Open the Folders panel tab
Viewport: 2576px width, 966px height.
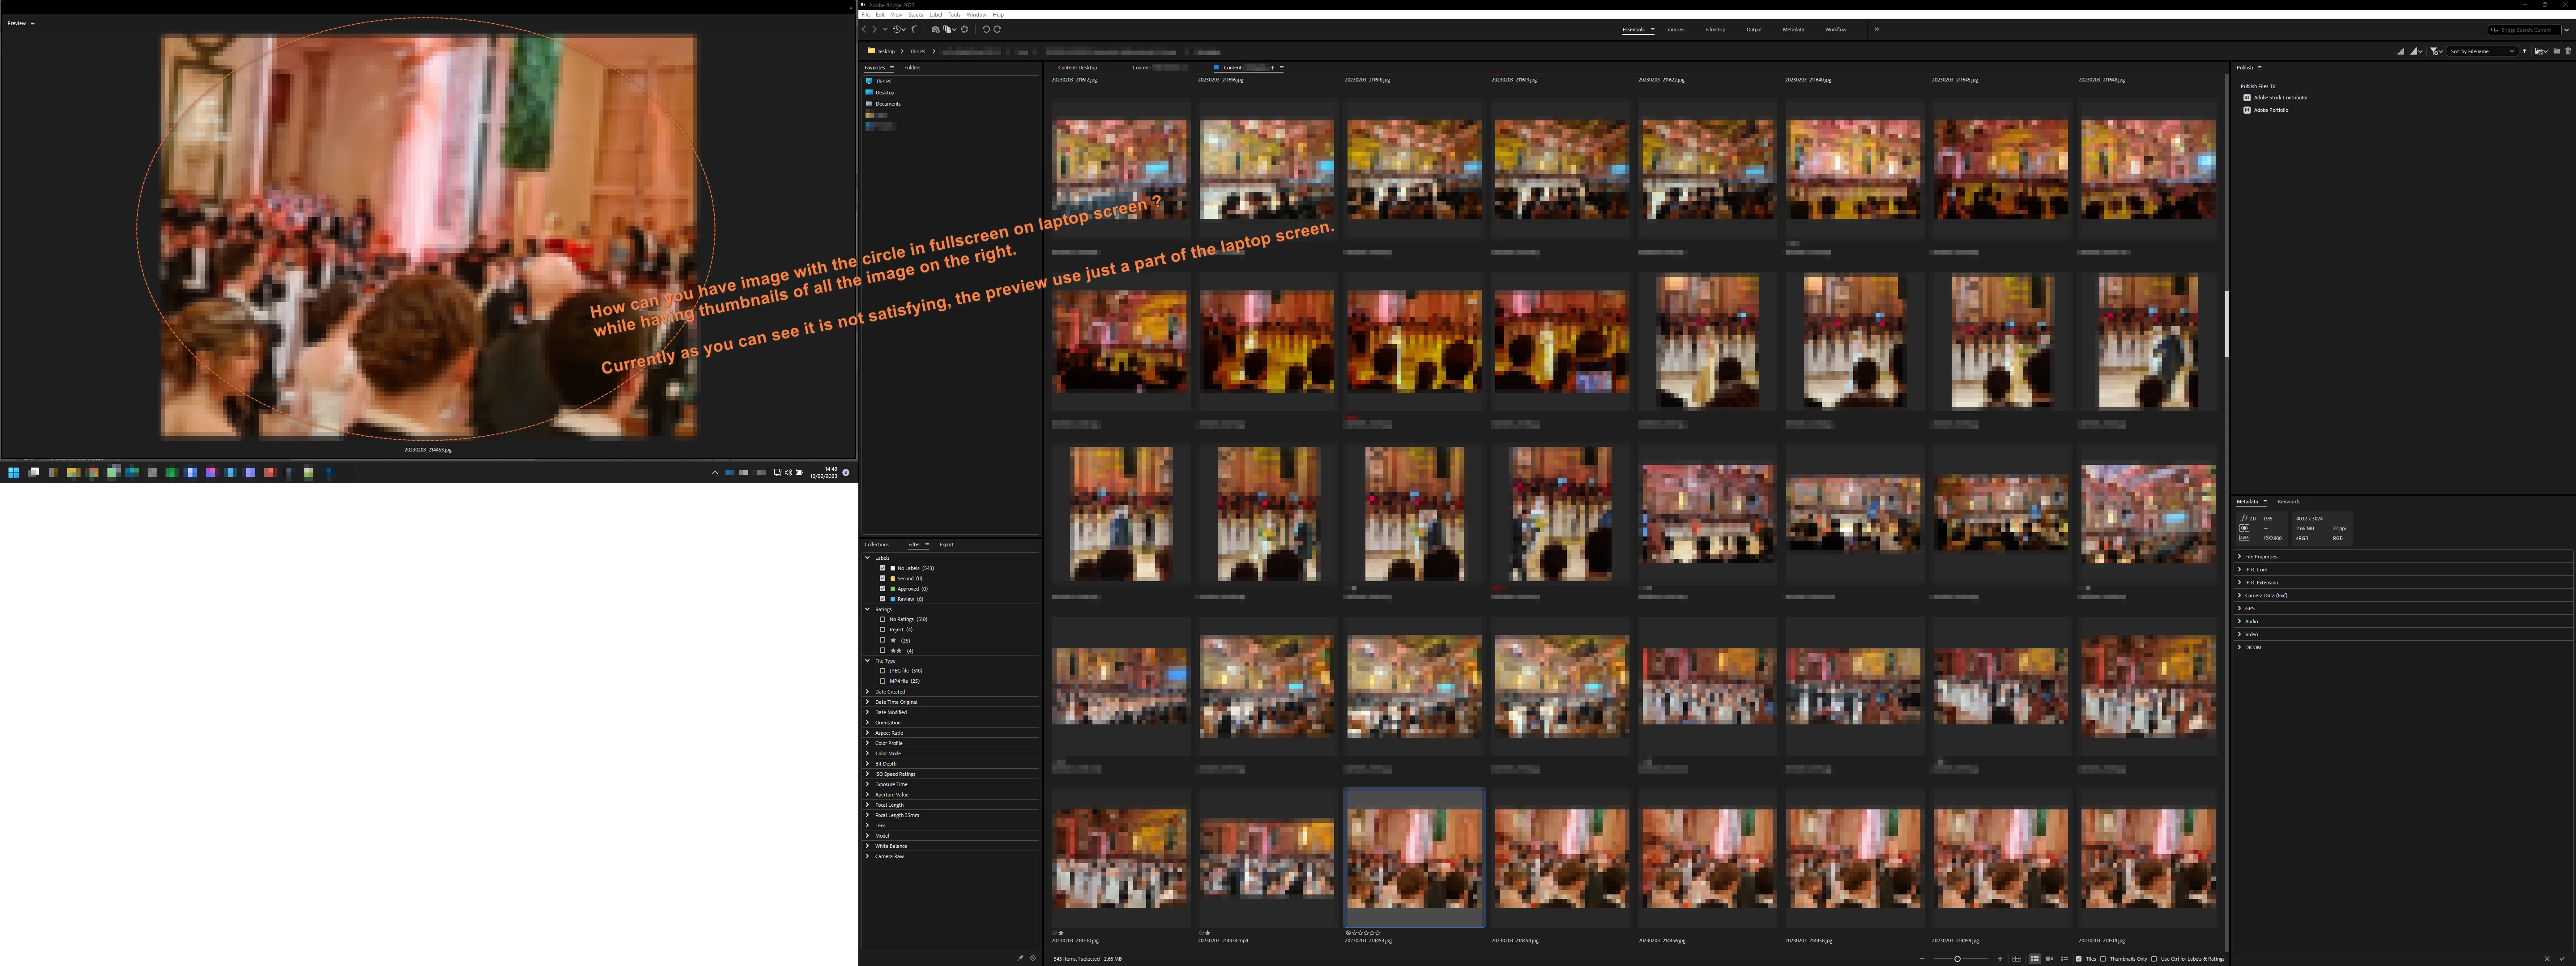coord(912,68)
